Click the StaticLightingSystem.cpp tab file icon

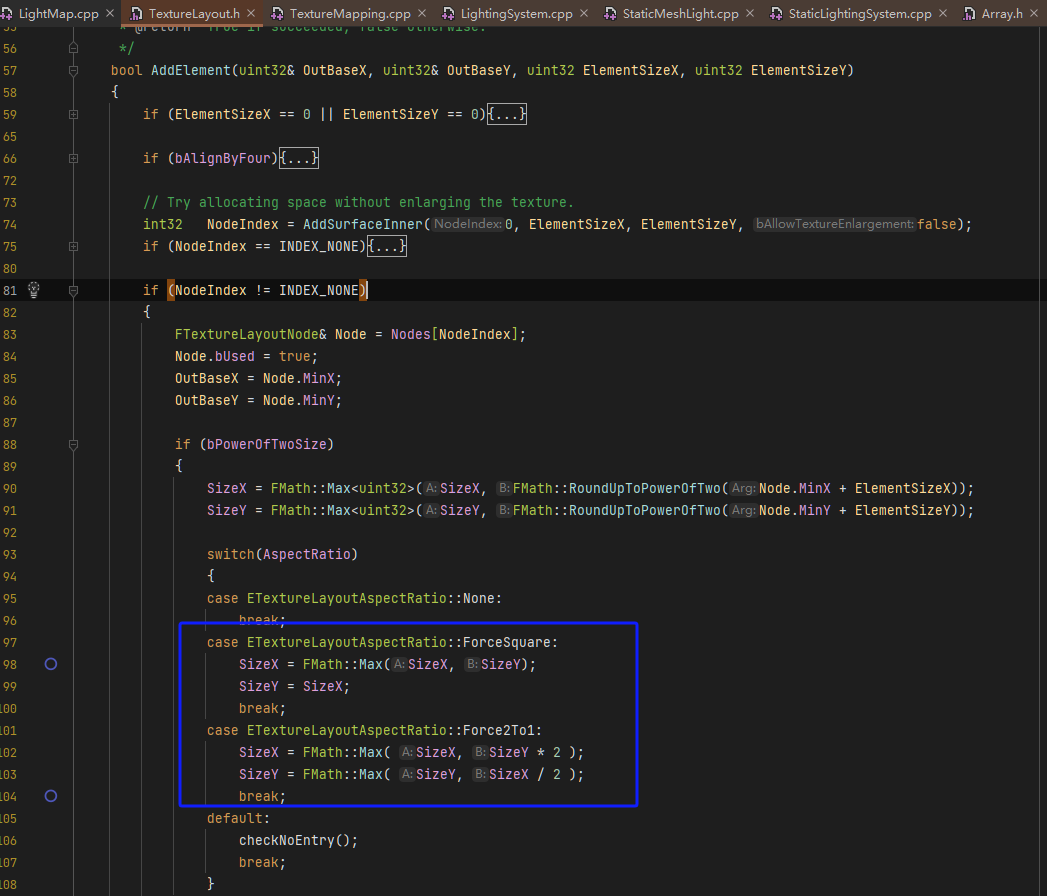[x=776, y=13]
